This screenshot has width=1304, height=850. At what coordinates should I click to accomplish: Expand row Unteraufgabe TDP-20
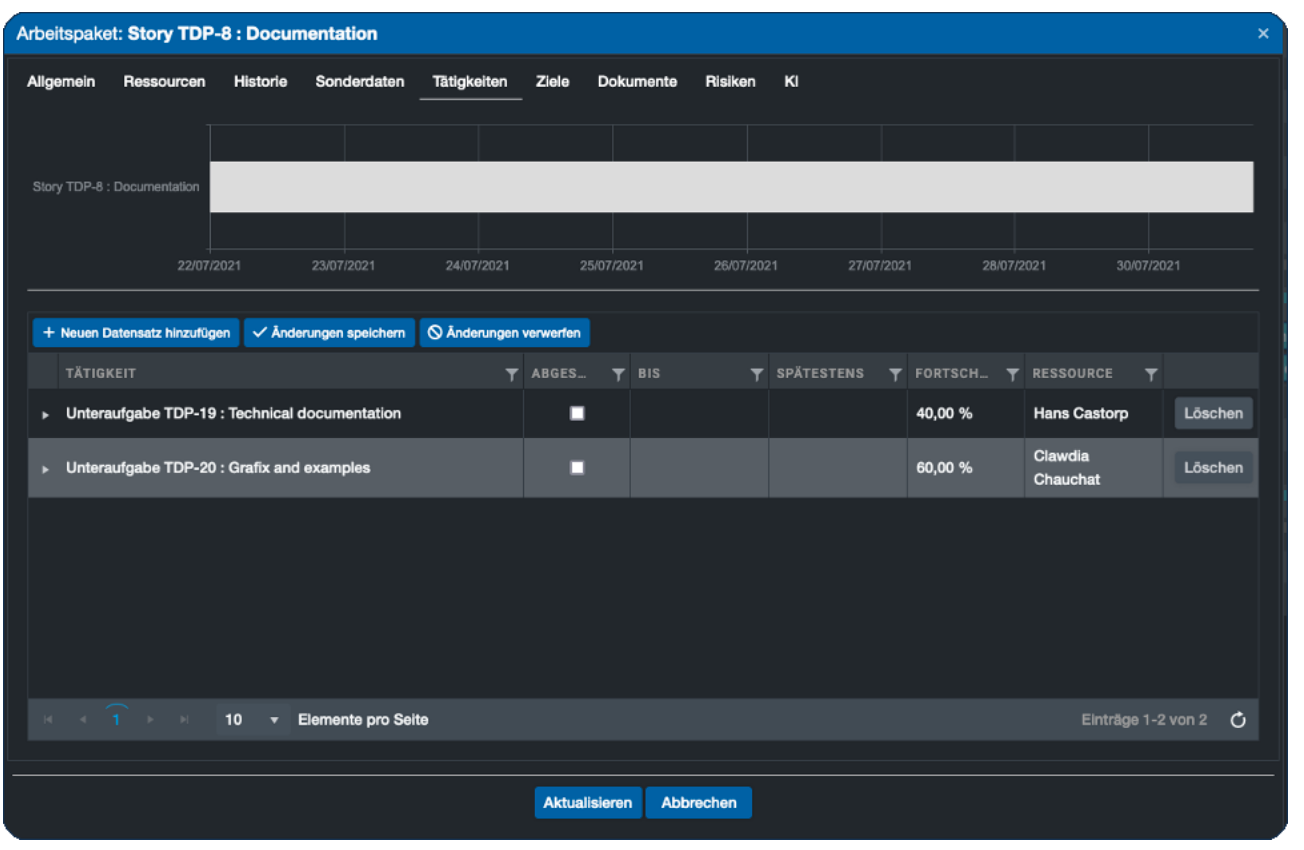[x=44, y=468]
